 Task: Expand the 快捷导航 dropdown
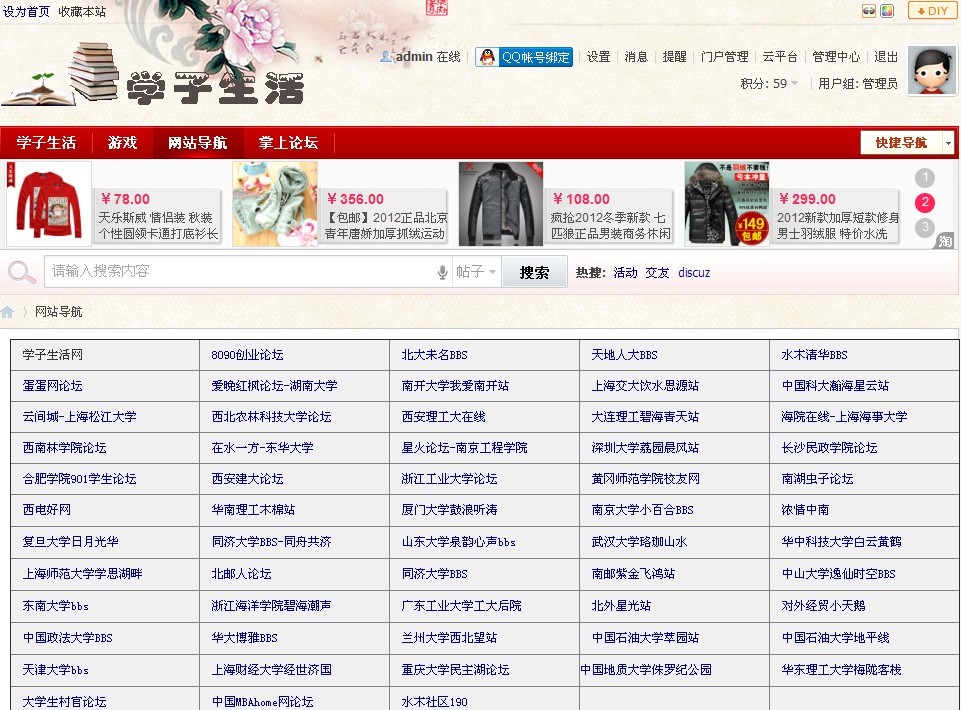pos(904,142)
